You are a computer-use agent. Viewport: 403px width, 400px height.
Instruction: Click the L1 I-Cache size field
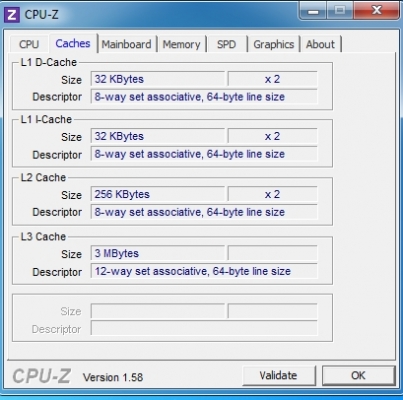(x=158, y=136)
